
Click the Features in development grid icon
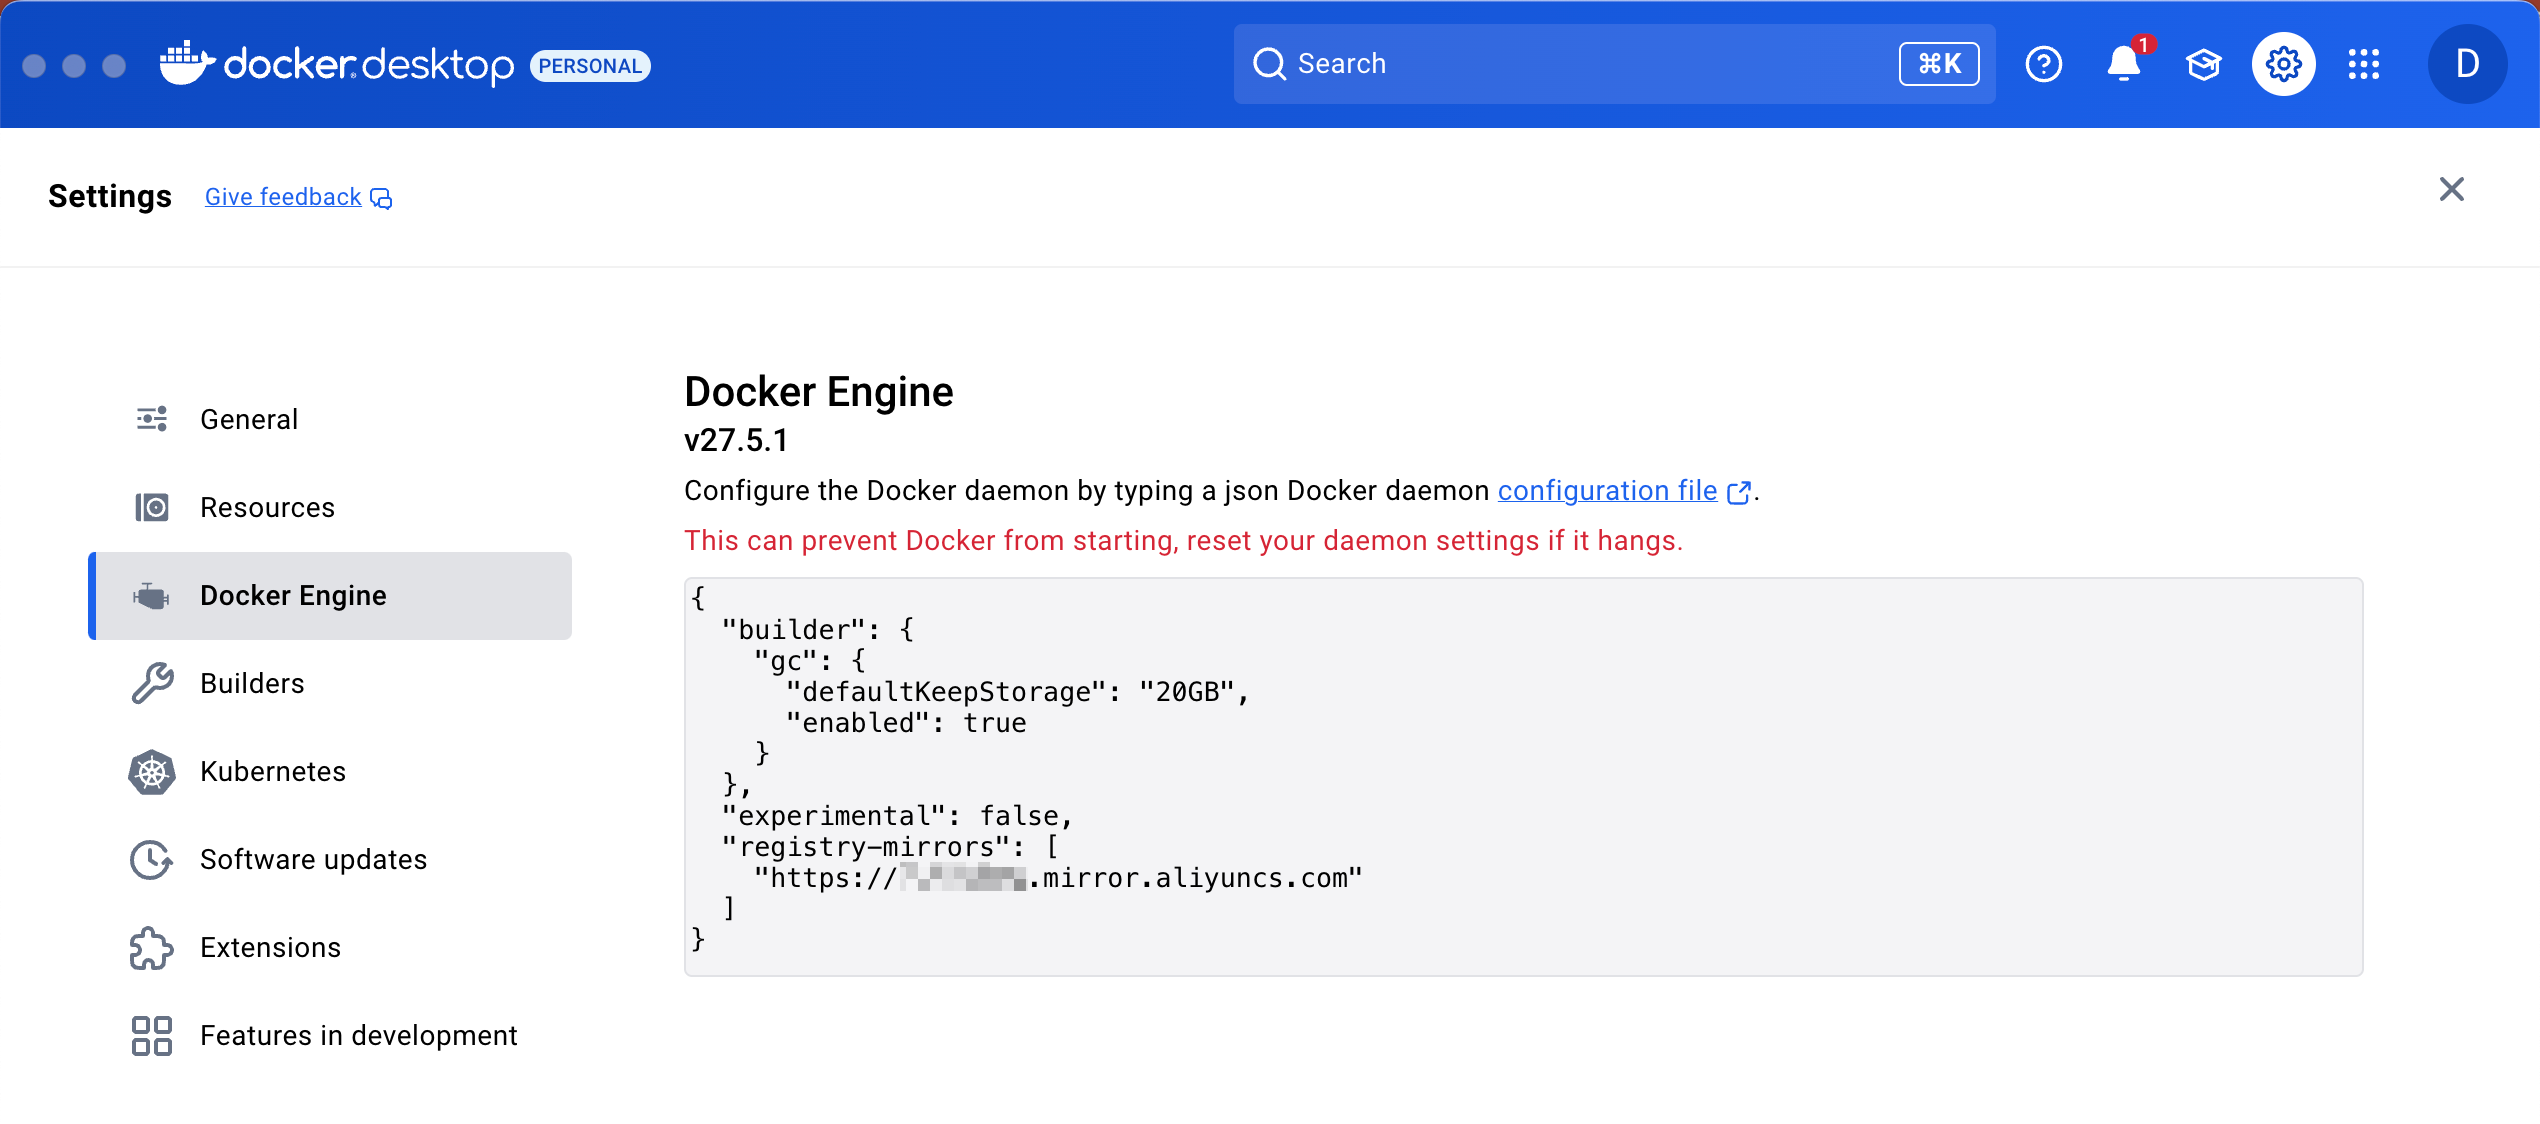click(x=152, y=1035)
